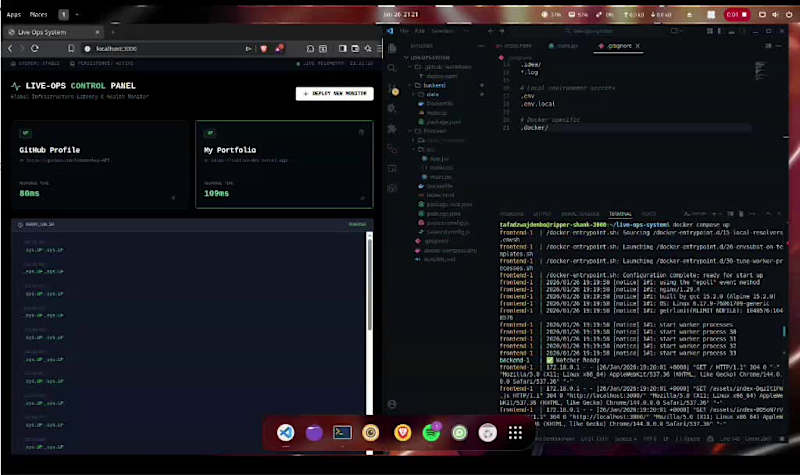Open the Brave Shields icon

click(x=264, y=48)
